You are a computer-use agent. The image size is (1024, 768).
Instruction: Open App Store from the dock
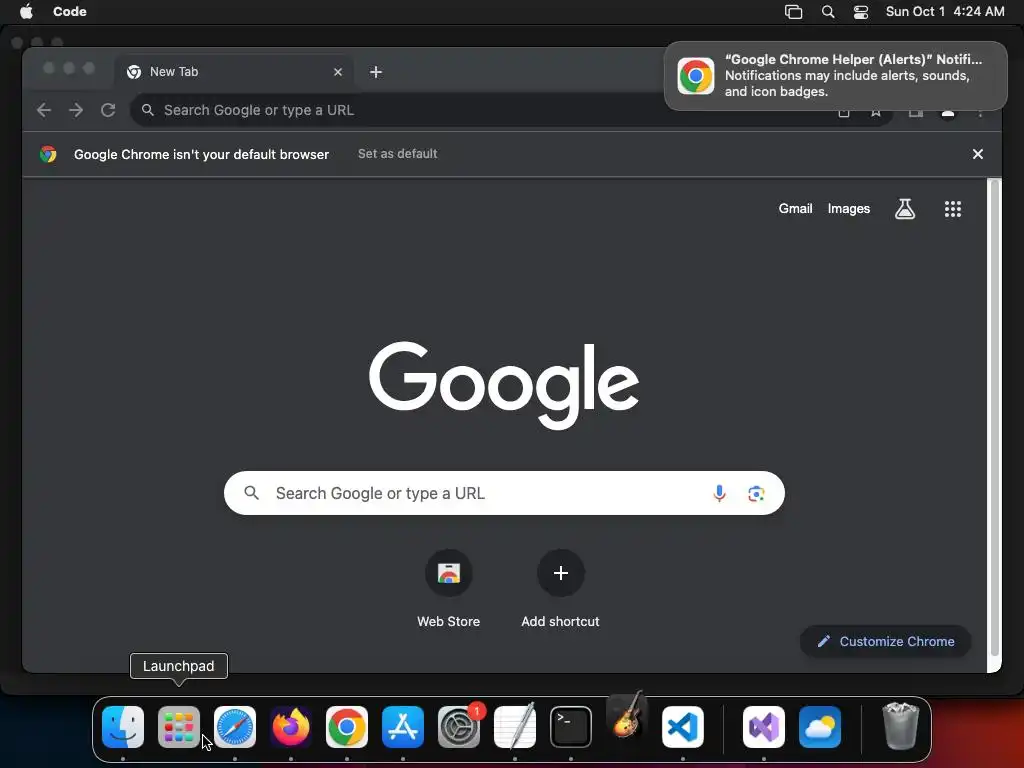tap(403, 727)
